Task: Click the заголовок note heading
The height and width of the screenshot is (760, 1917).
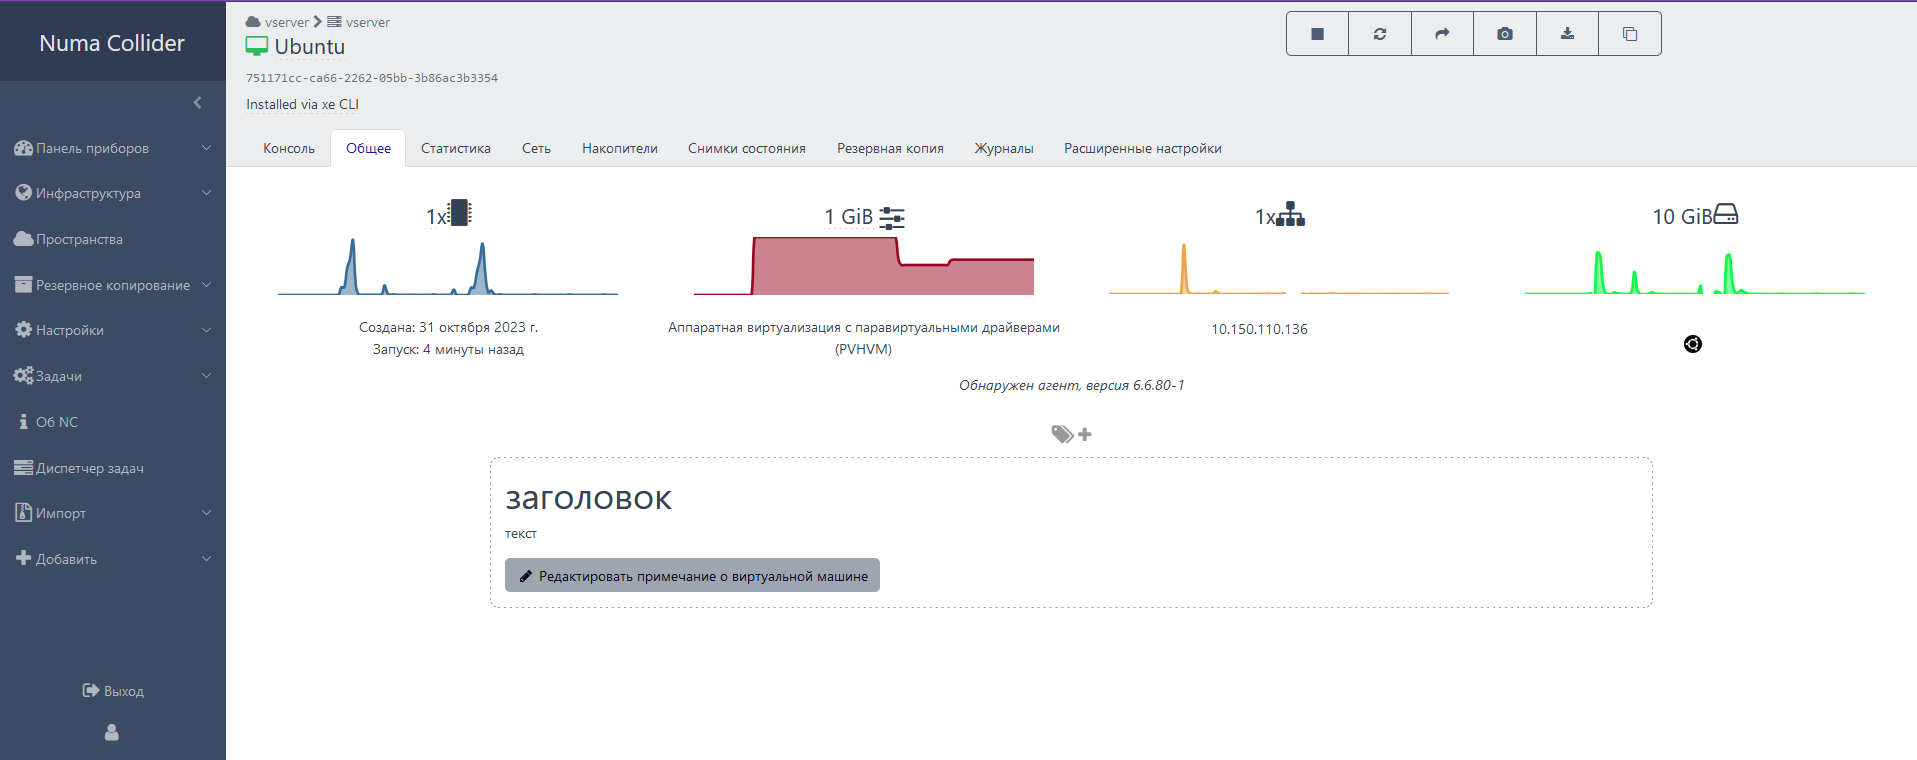Action: point(588,498)
